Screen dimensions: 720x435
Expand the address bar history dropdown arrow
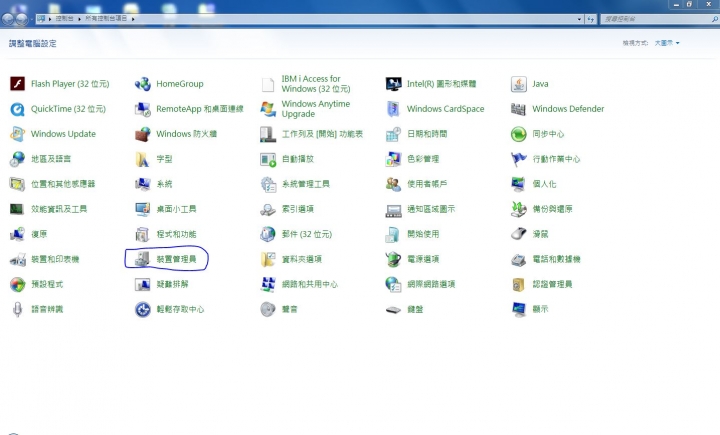[x=579, y=19]
